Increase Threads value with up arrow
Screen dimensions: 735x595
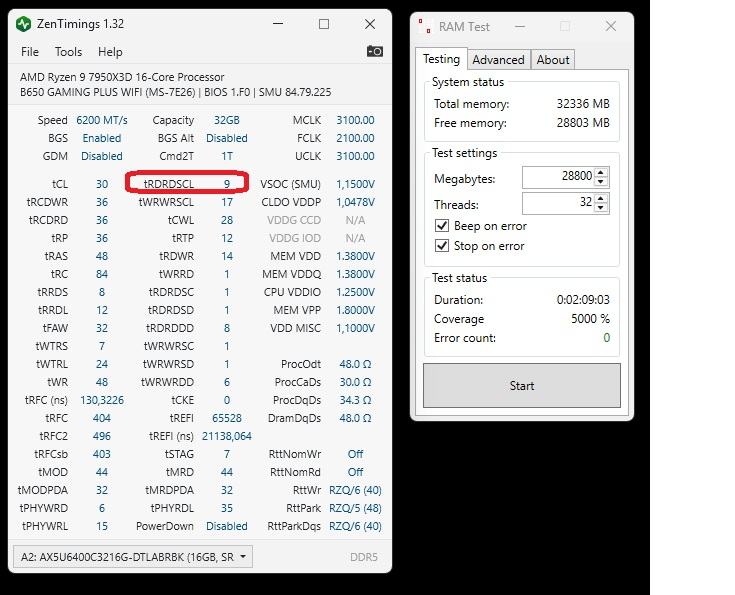pyautogui.click(x=601, y=198)
